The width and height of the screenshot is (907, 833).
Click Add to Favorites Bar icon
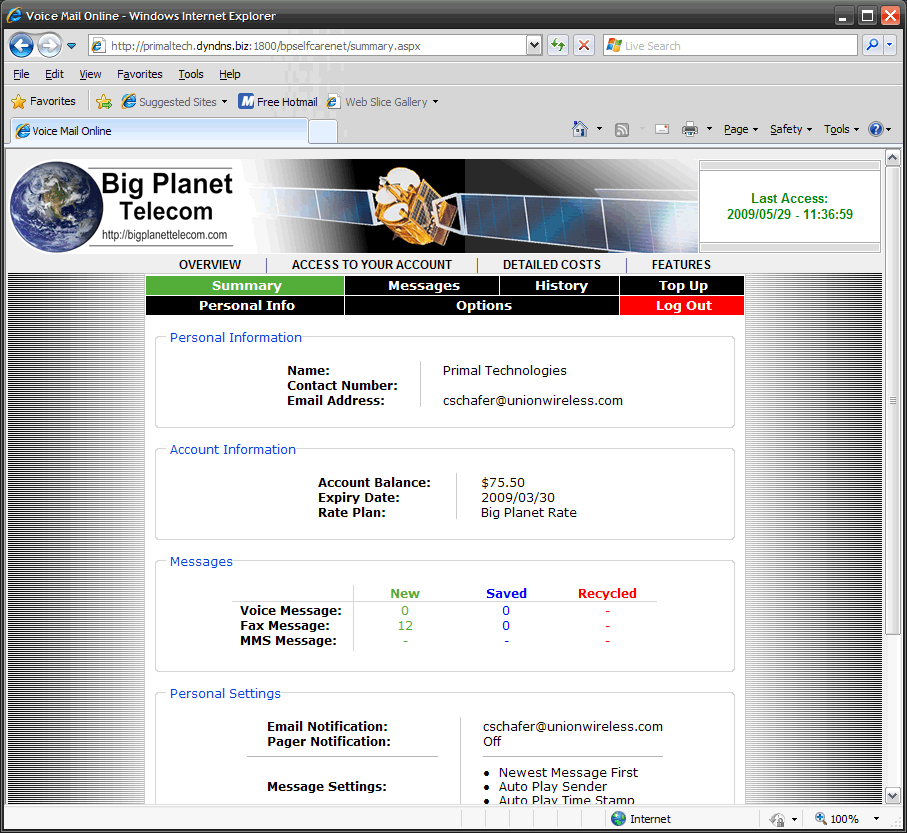click(x=104, y=102)
